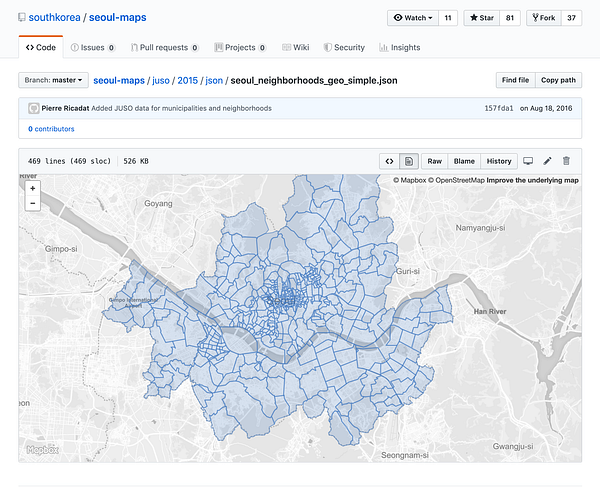
Task: Open the Projects tab
Action: coord(240,47)
